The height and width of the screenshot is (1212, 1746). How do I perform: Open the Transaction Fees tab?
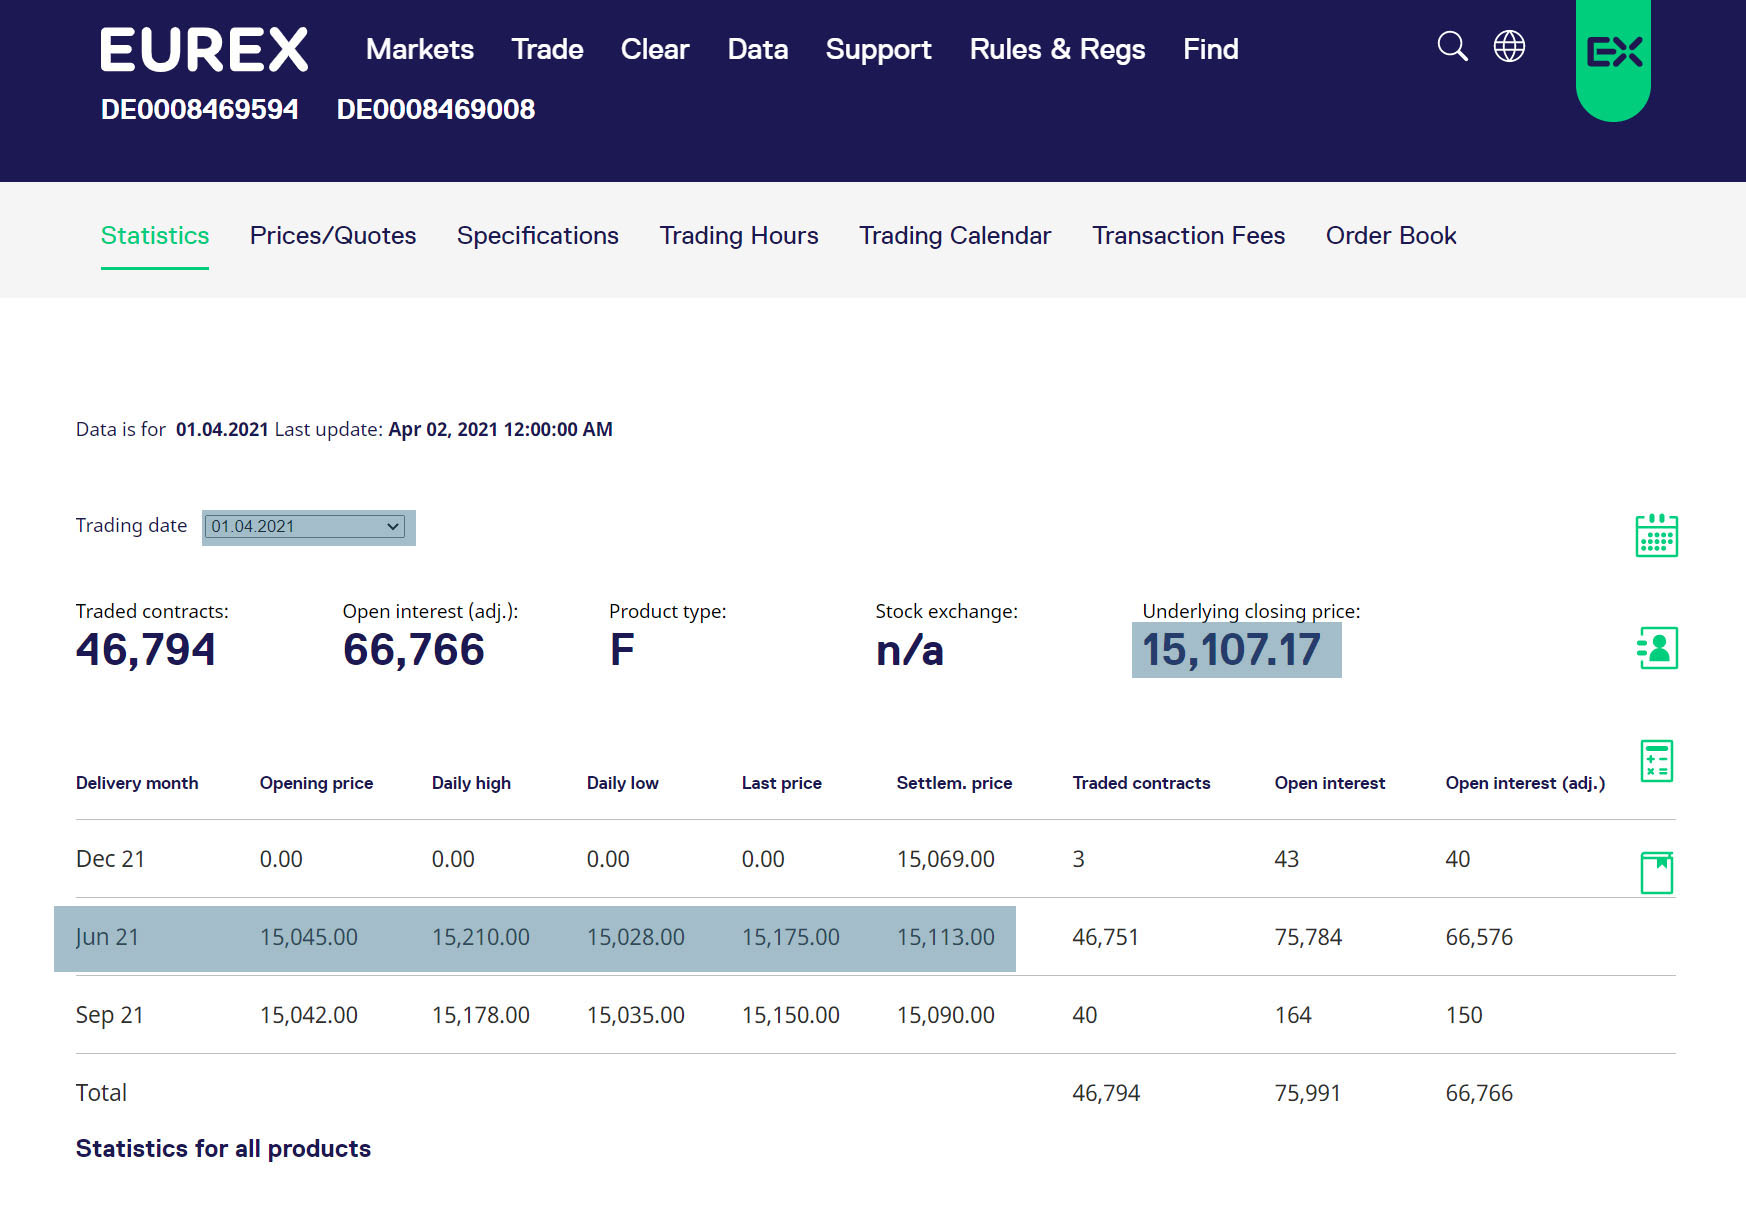[x=1188, y=236]
